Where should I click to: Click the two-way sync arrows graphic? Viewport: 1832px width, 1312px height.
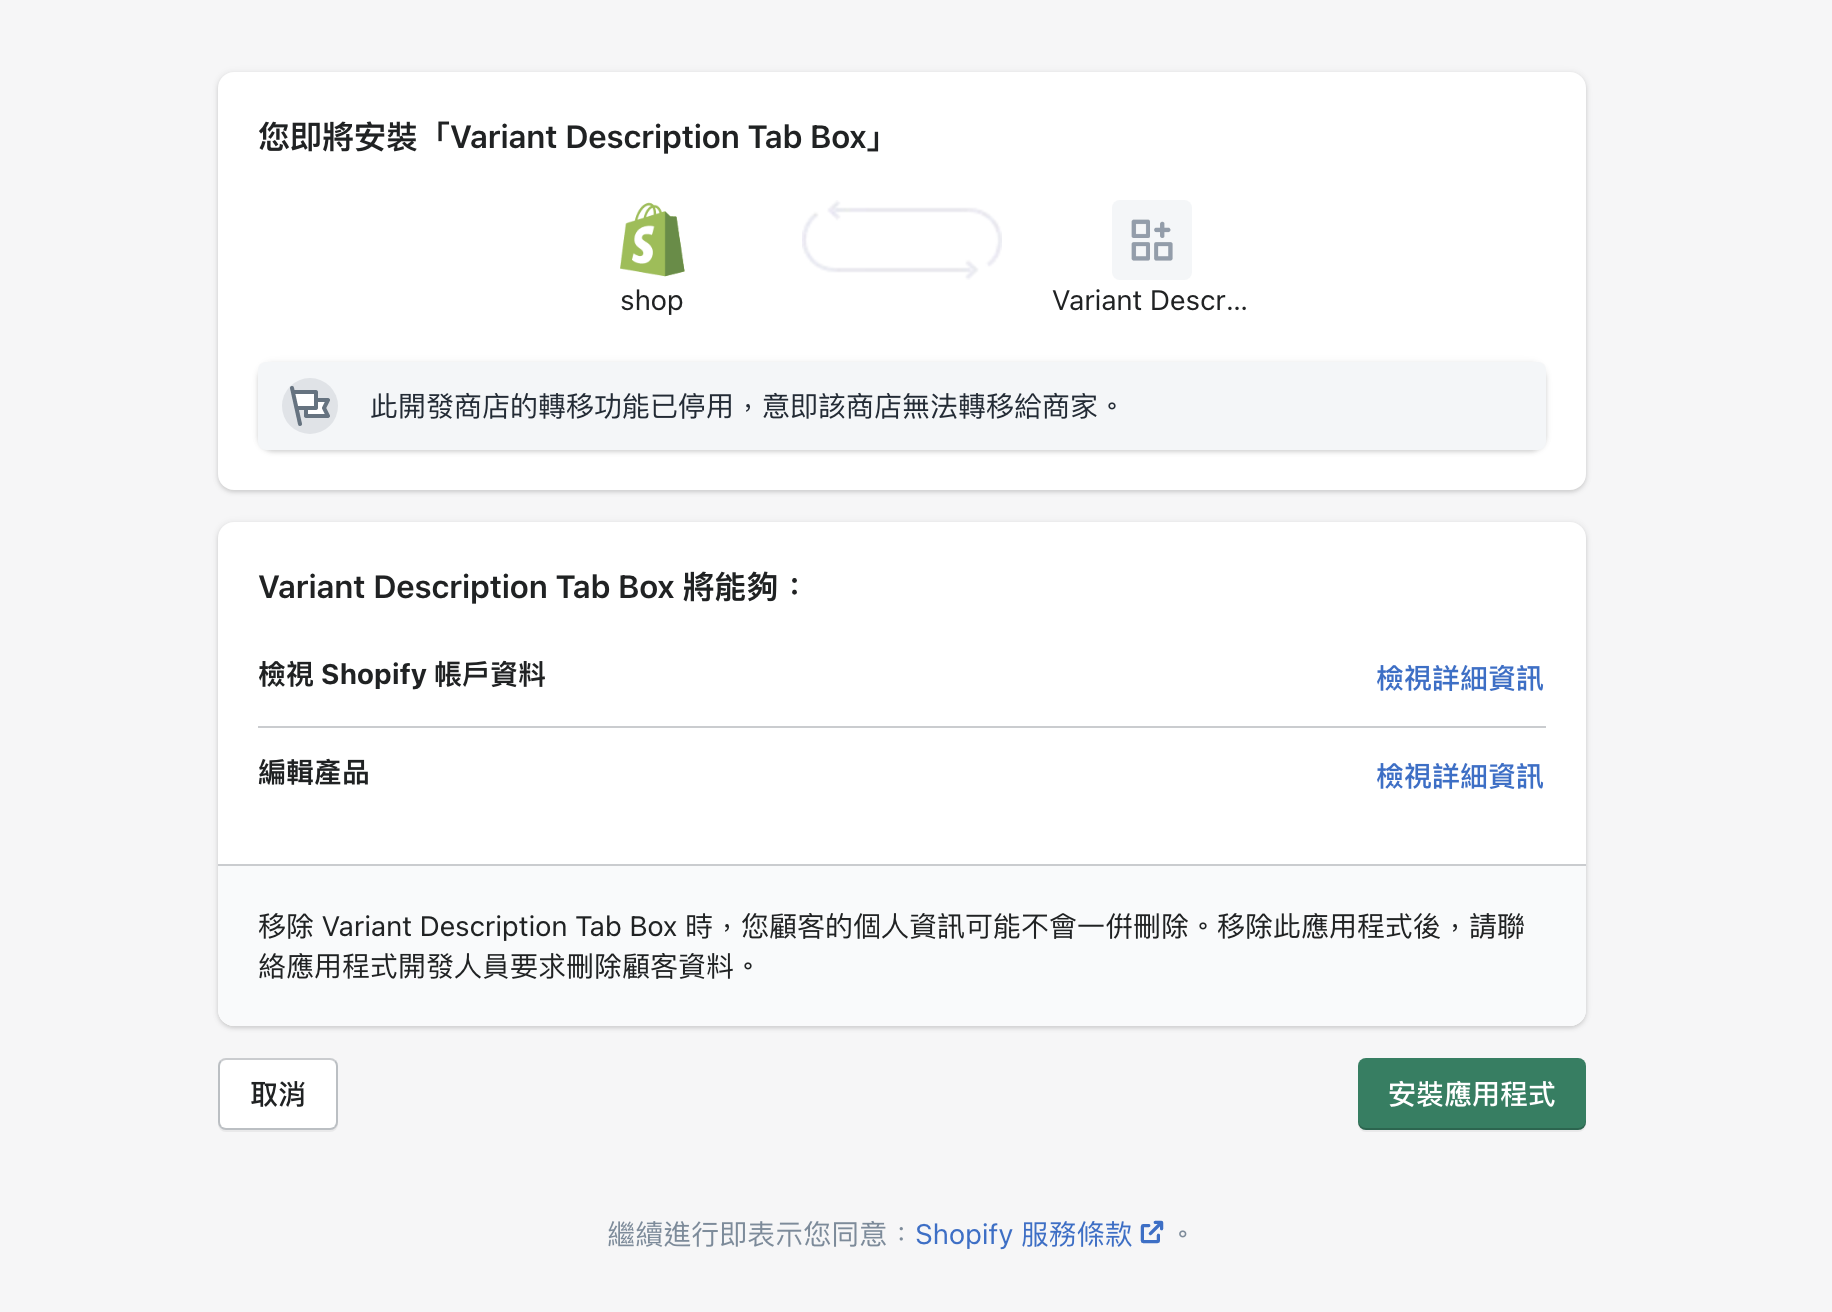coord(902,240)
